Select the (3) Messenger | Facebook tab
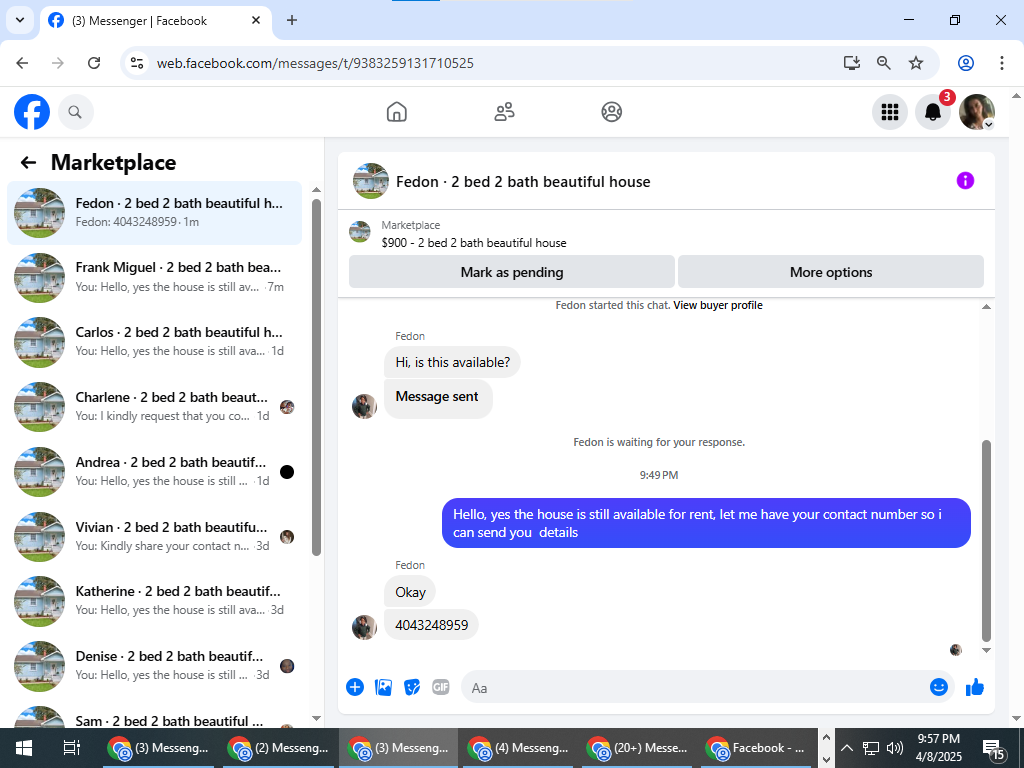The width and height of the screenshot is (1024, 768). [x=155, y=21]
